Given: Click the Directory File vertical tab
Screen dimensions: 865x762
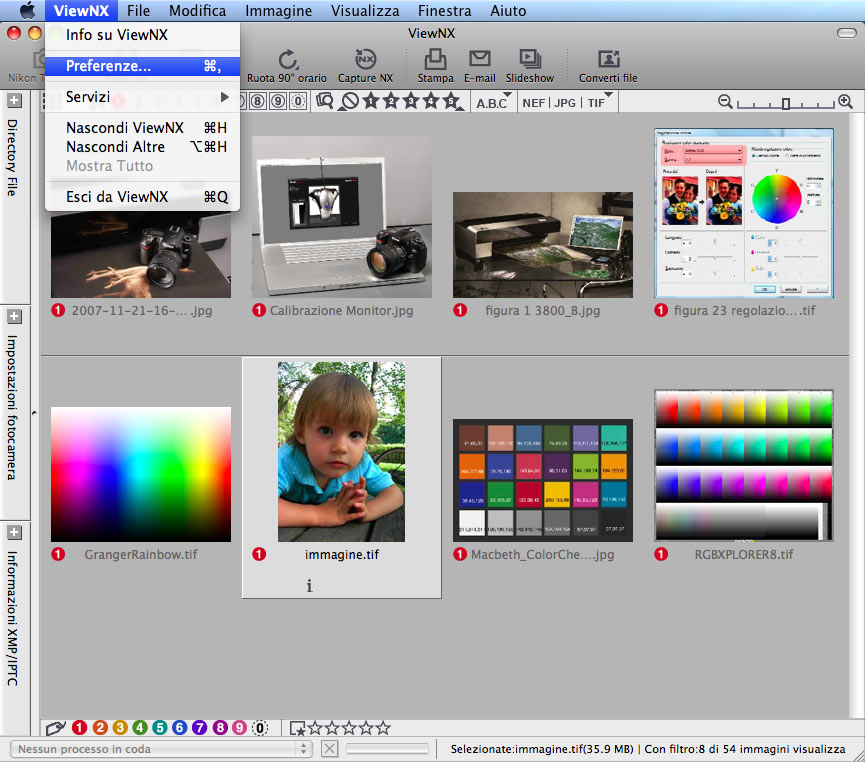Looking at the screenshot, I should pos(12,157).
